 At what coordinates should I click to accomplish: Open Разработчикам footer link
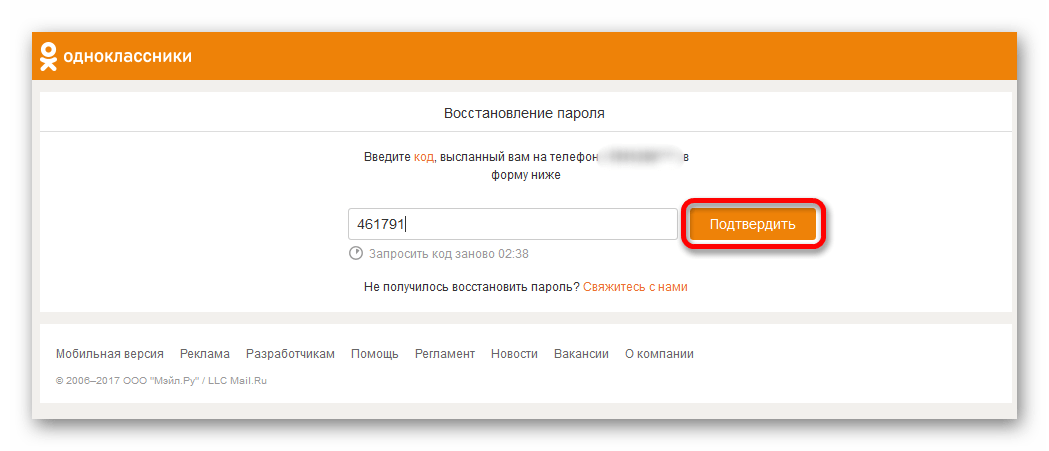[x=290, y=354]
